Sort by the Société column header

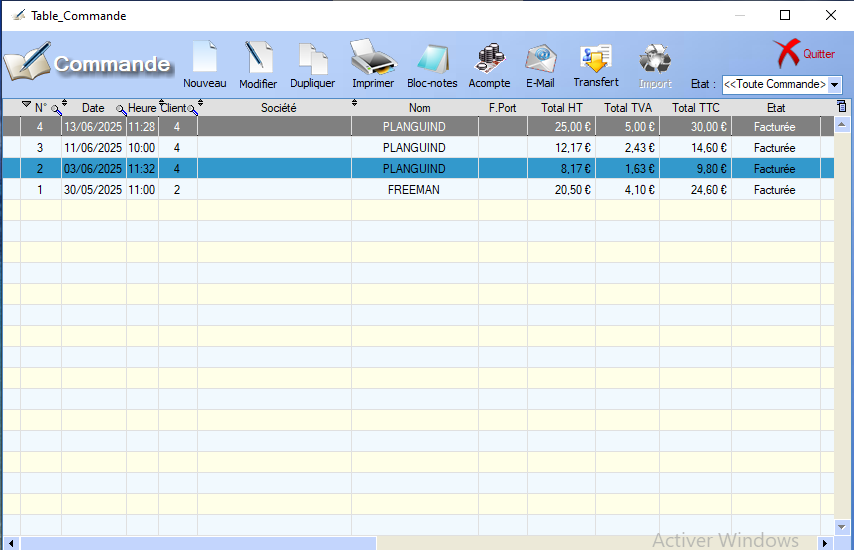[278, 108]
